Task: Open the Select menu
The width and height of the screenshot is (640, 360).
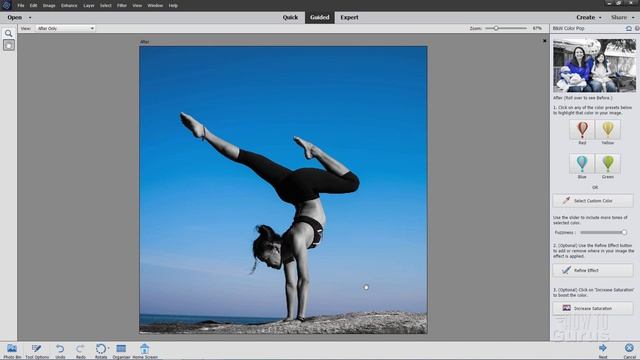Action: click(106, 6)
